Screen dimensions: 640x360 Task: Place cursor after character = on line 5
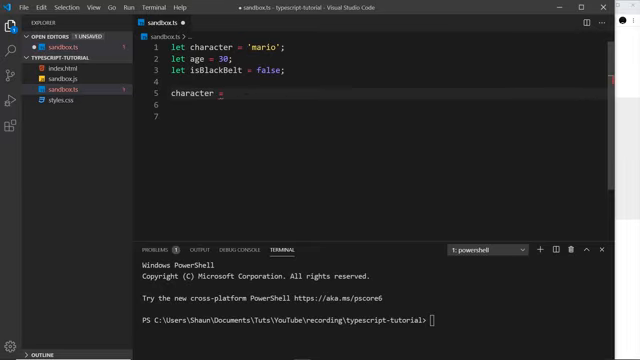coord(225,93)
